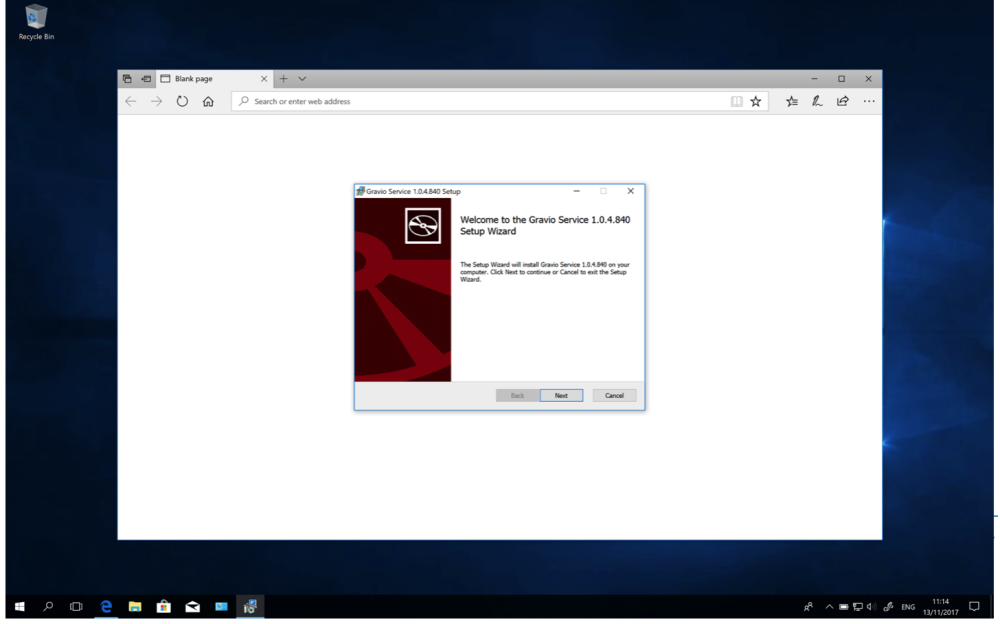This screenshot has height=624, width=1000.
Task: Select the installer icon in taskbar
Action: [x=250, y=607]
